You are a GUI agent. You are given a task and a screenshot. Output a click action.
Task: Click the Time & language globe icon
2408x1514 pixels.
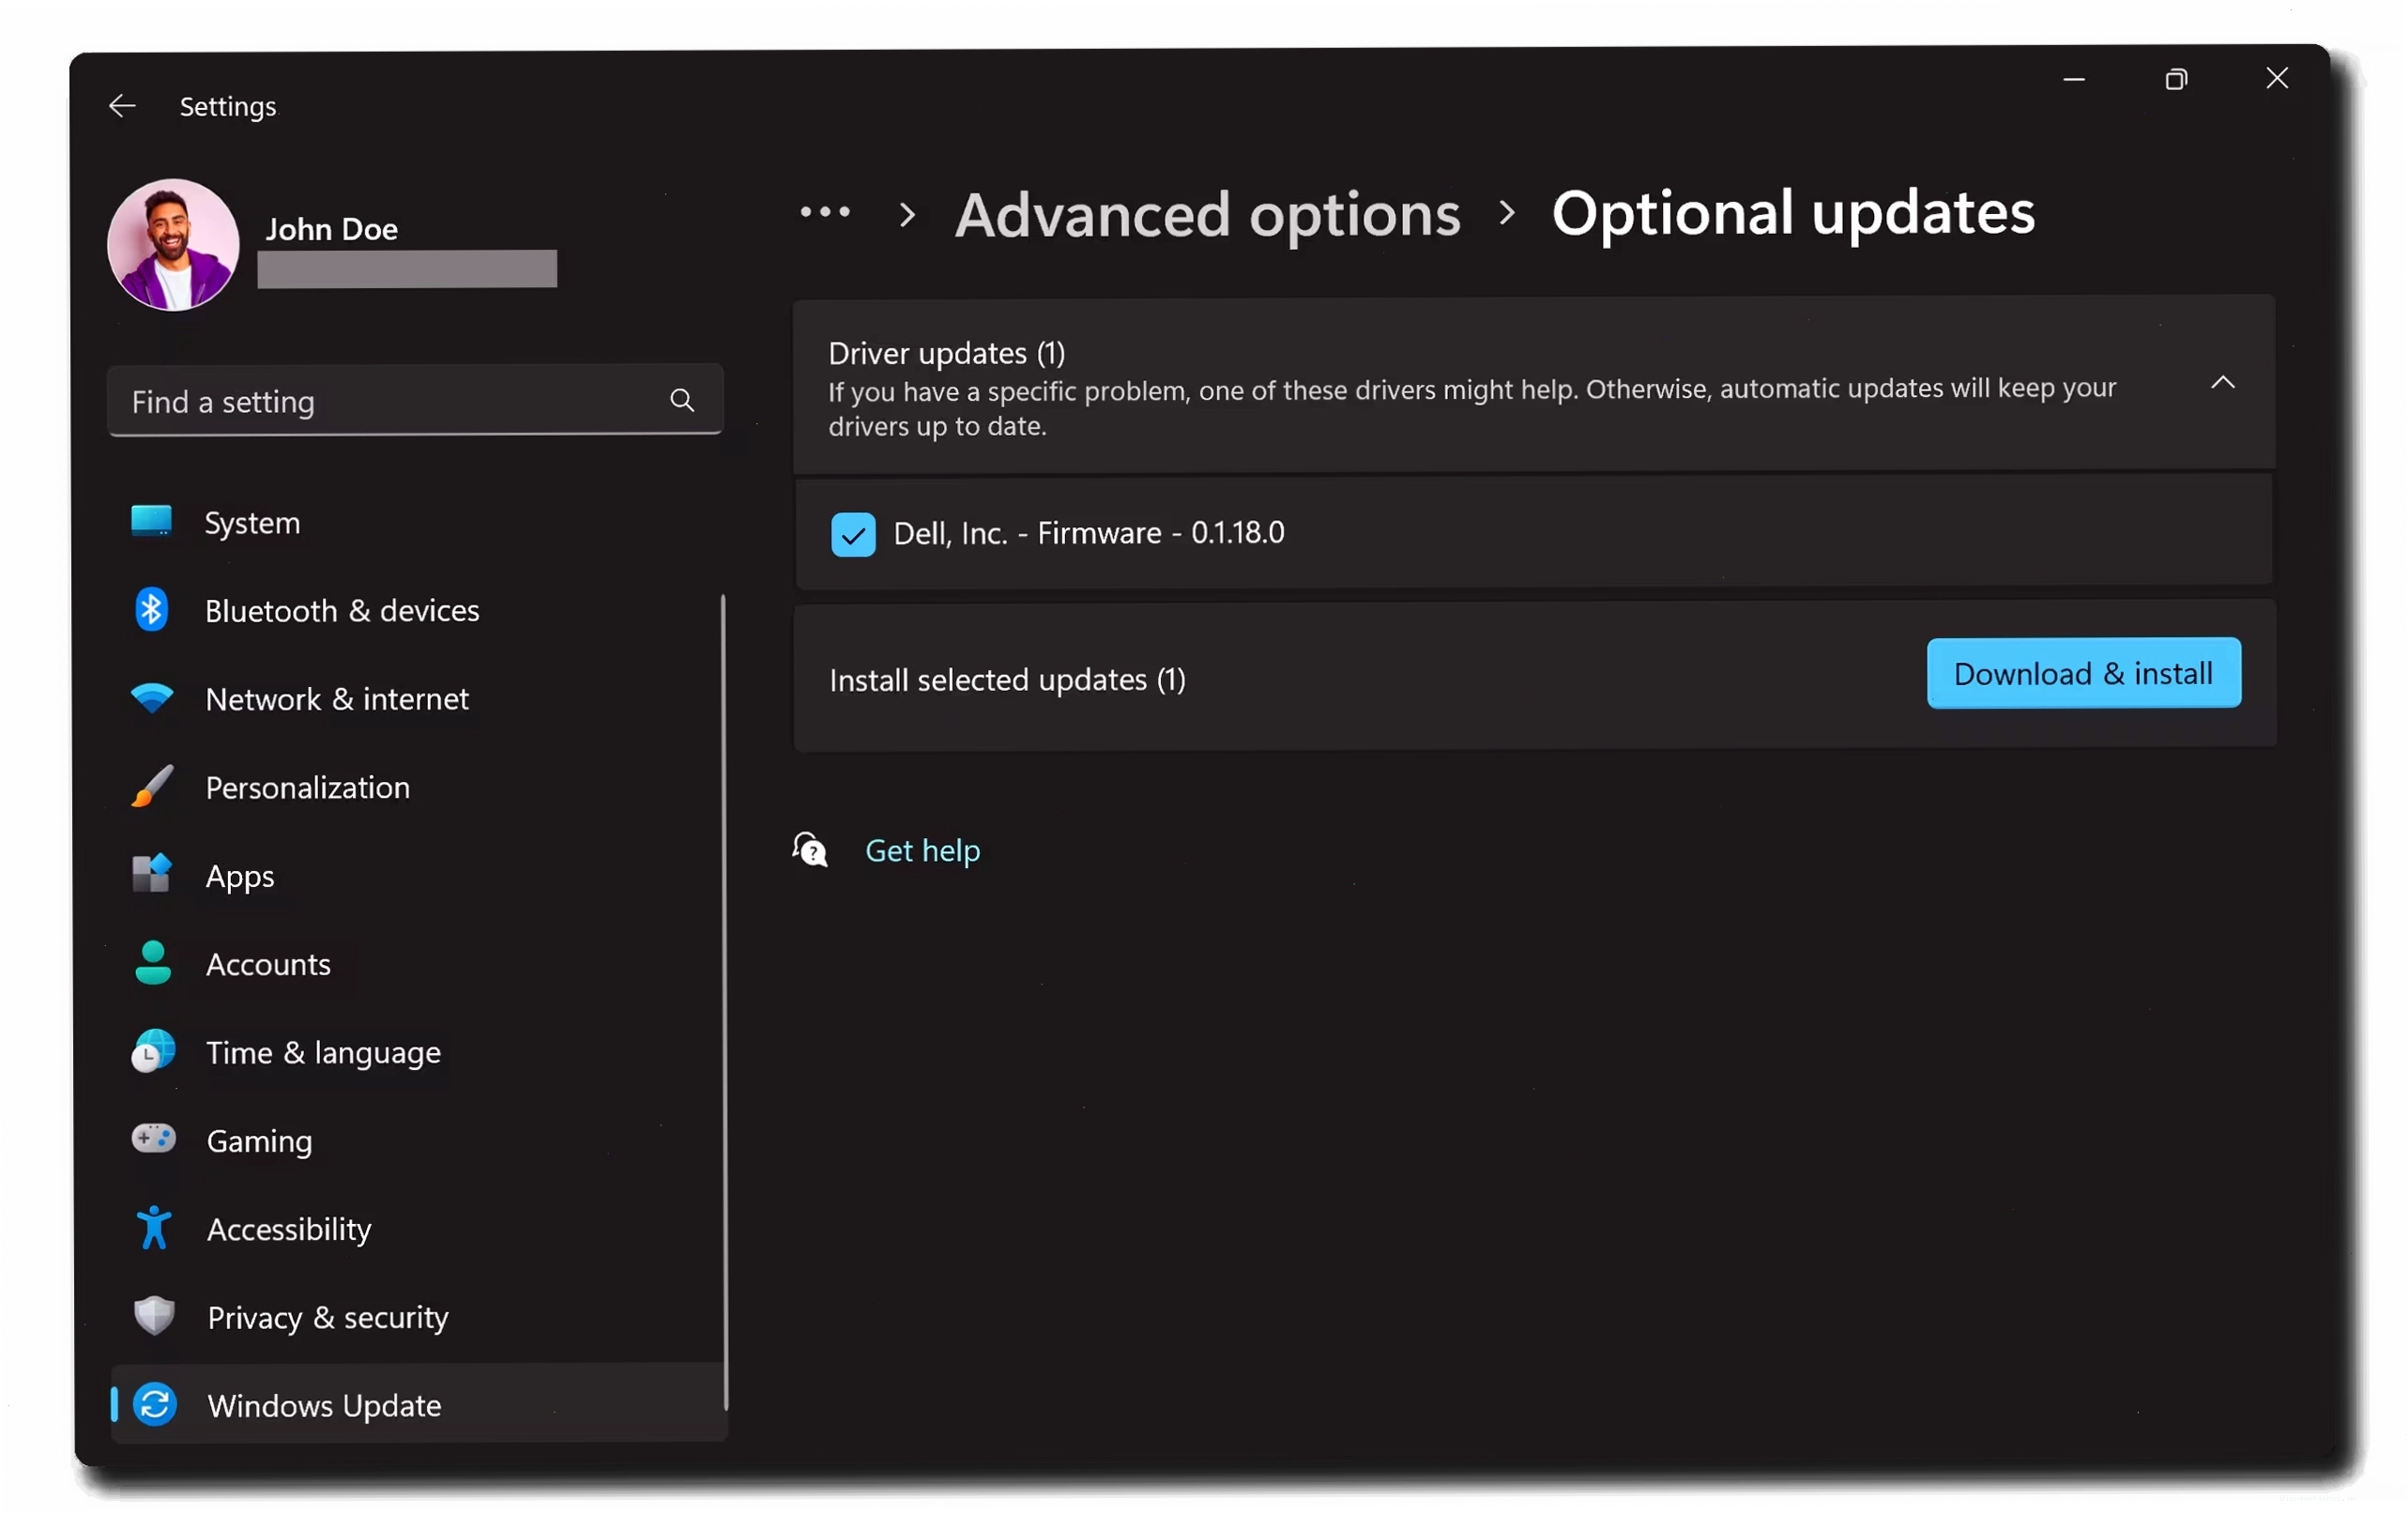[153, 1051]
